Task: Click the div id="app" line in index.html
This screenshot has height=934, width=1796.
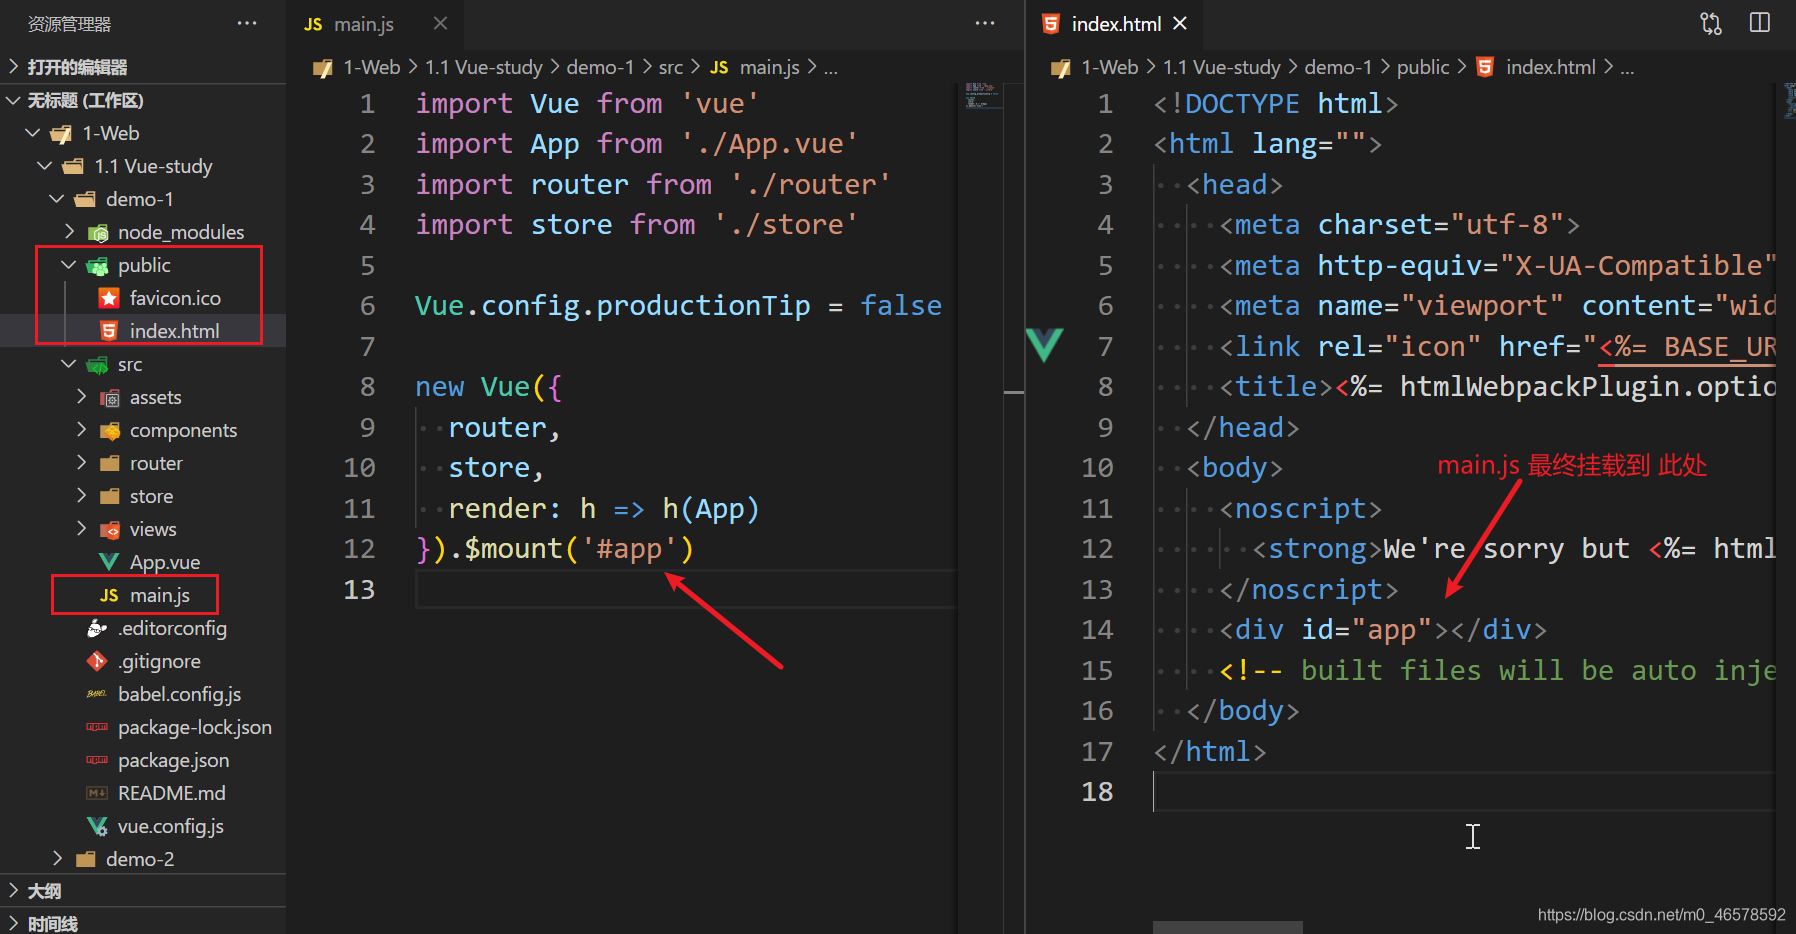Action: pos(1382,629)
